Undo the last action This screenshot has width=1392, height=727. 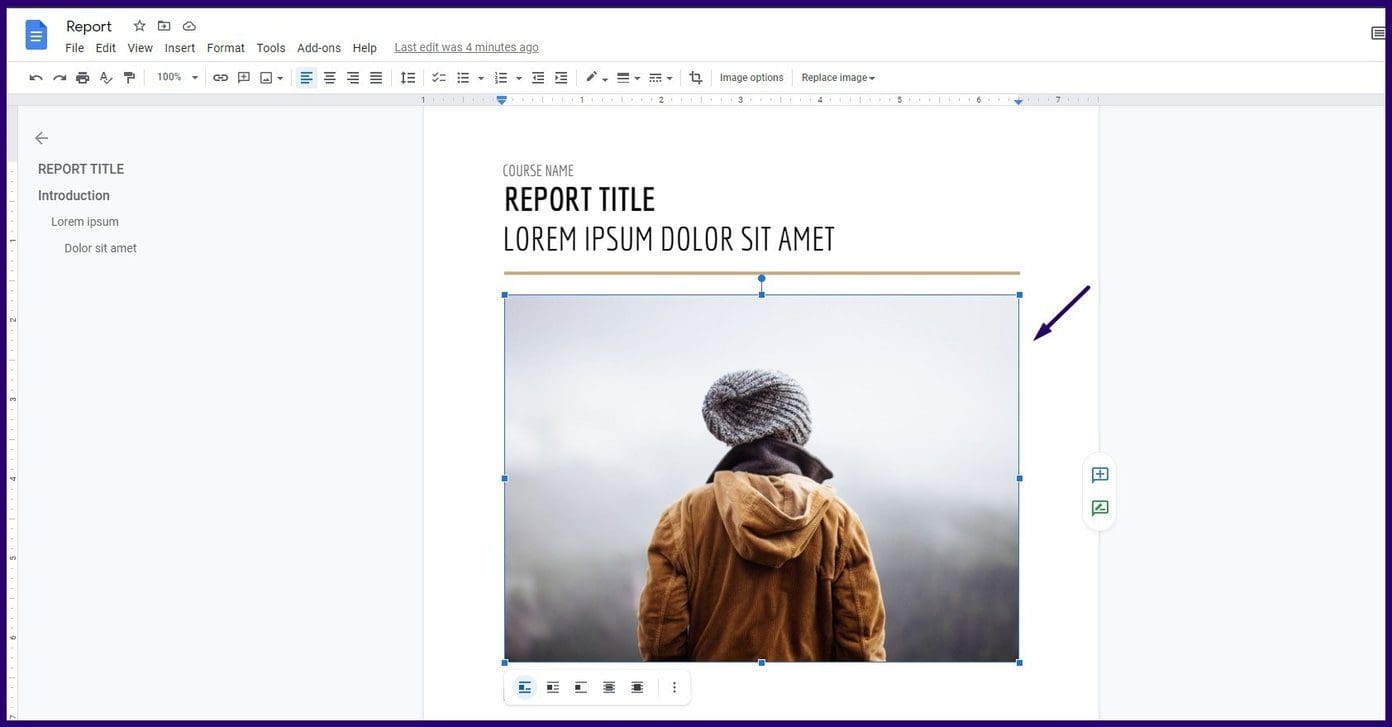tap(36, 78)
